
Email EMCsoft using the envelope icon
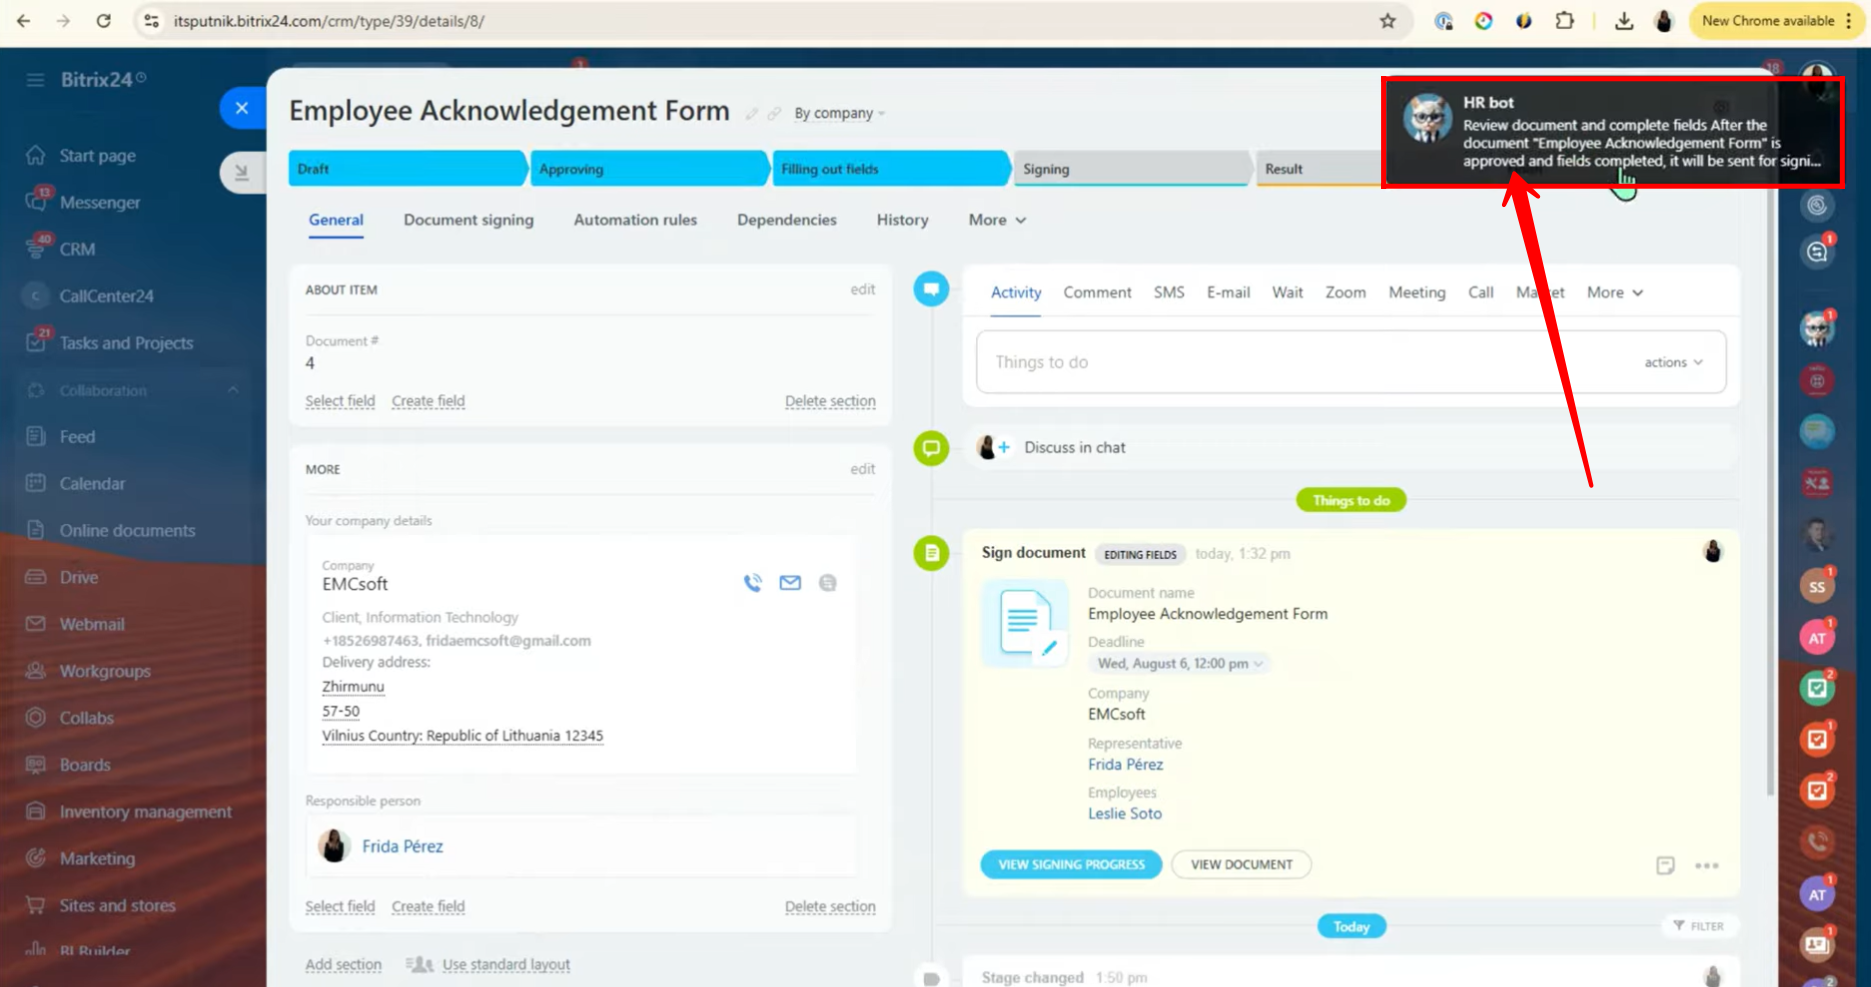click(x=790, y=583)
